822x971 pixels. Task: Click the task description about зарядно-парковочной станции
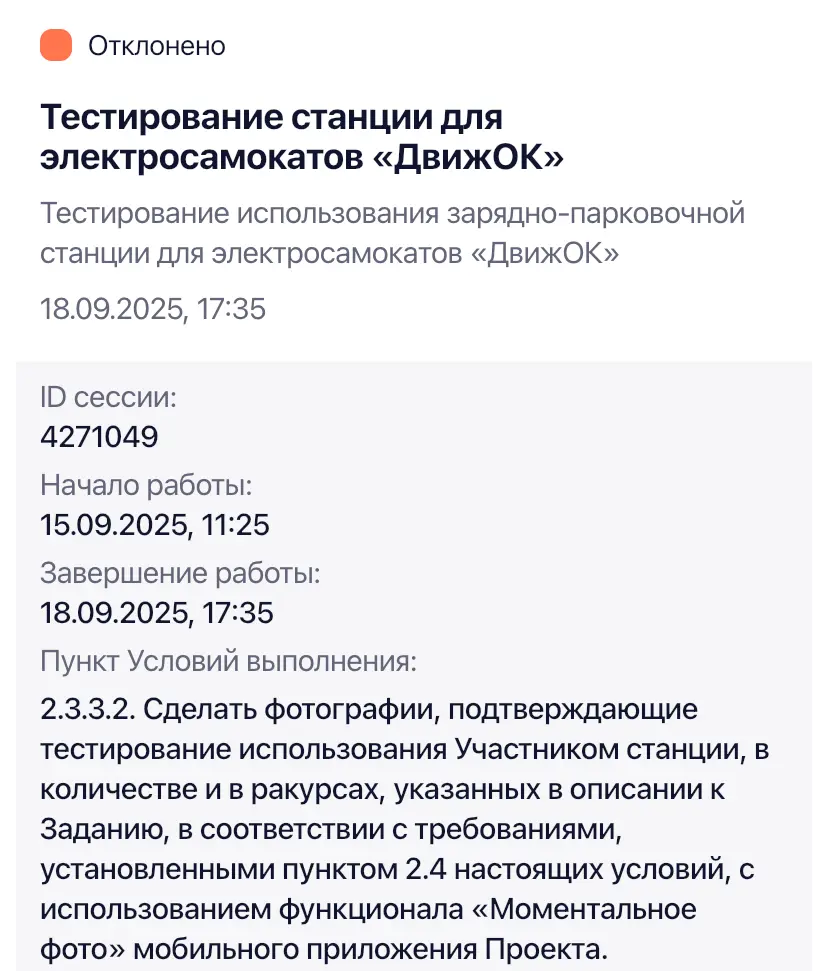click(392, 233)
